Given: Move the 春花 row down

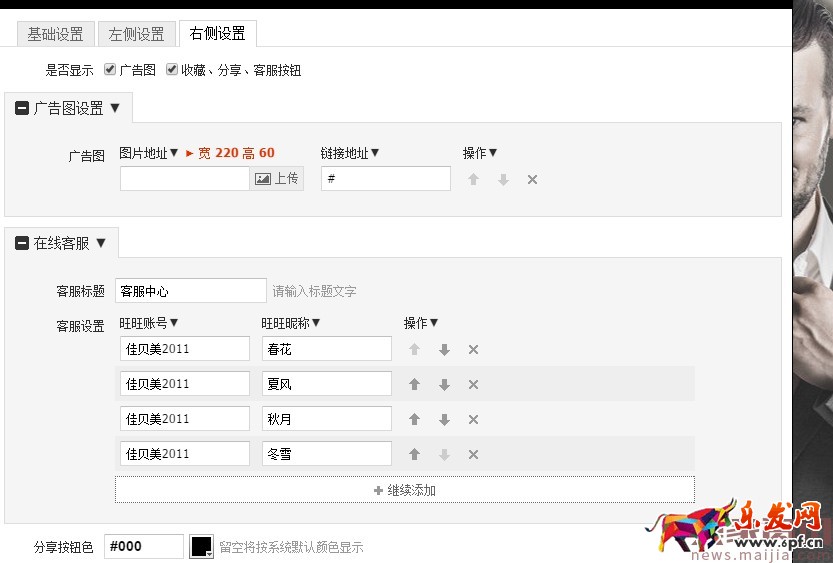Looking at the screenshot, I should 444,350.
